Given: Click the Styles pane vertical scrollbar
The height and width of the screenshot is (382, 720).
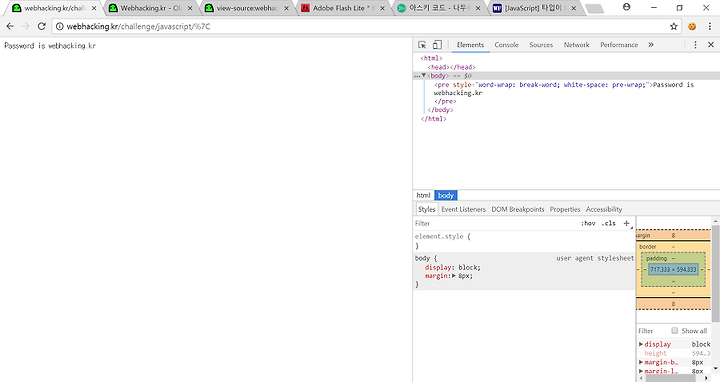Looking at the screenshot, I should point(715,275).
